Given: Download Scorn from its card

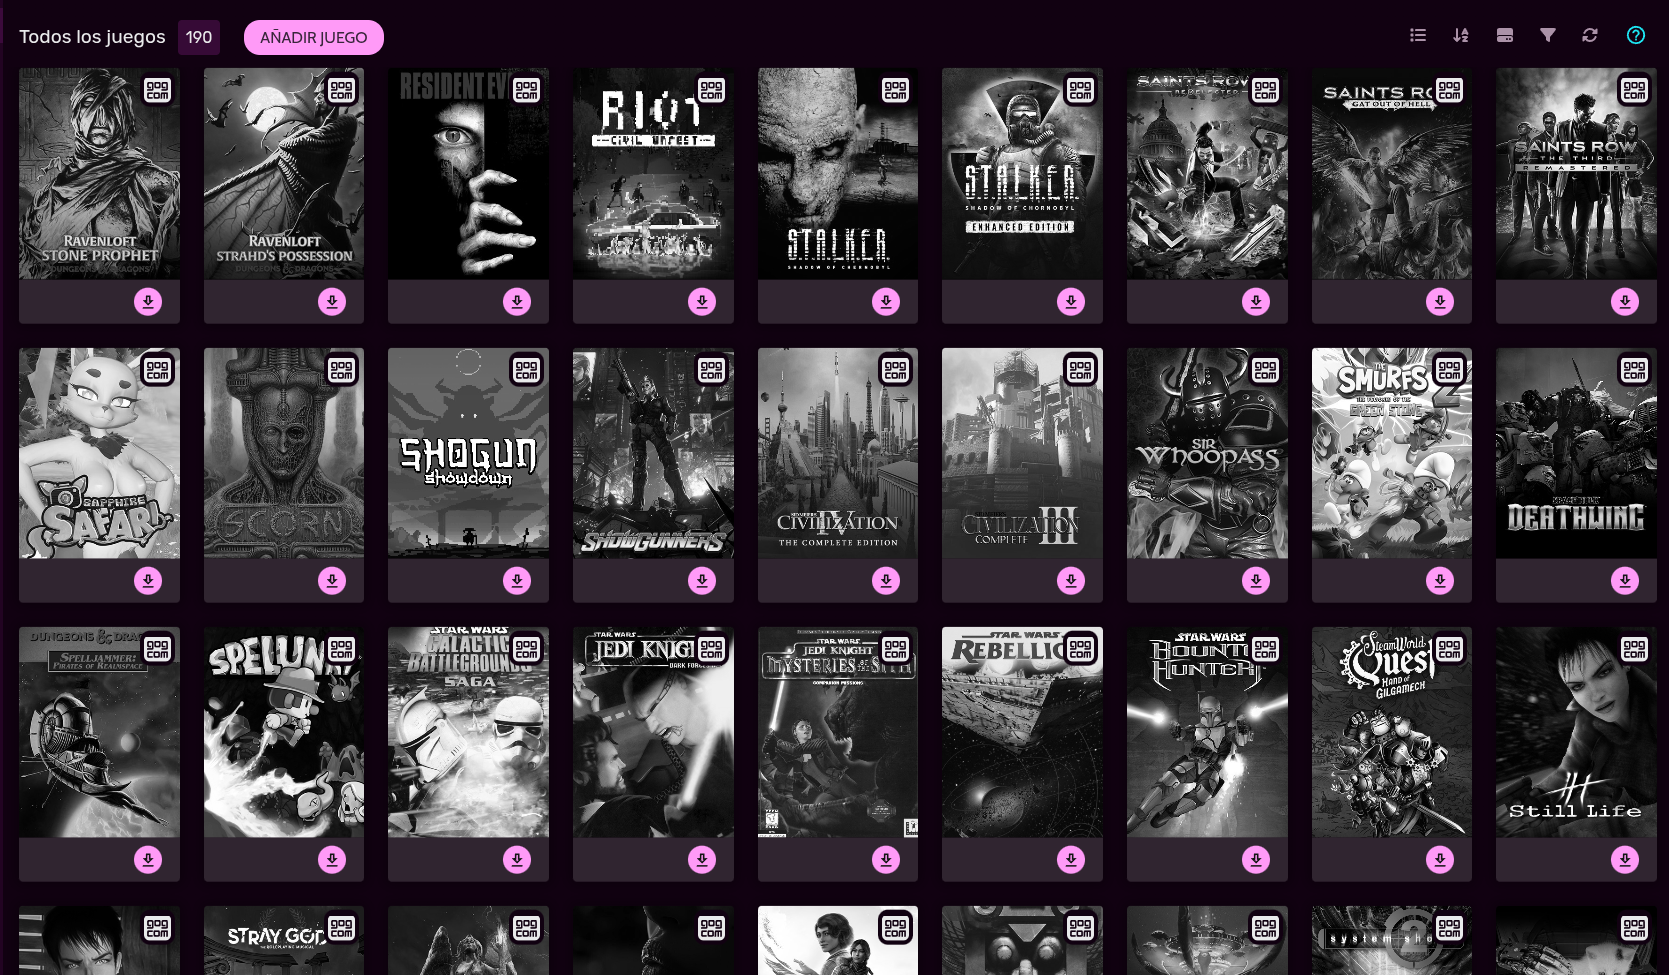Looking at the screenshot, I should click(332, 580).
